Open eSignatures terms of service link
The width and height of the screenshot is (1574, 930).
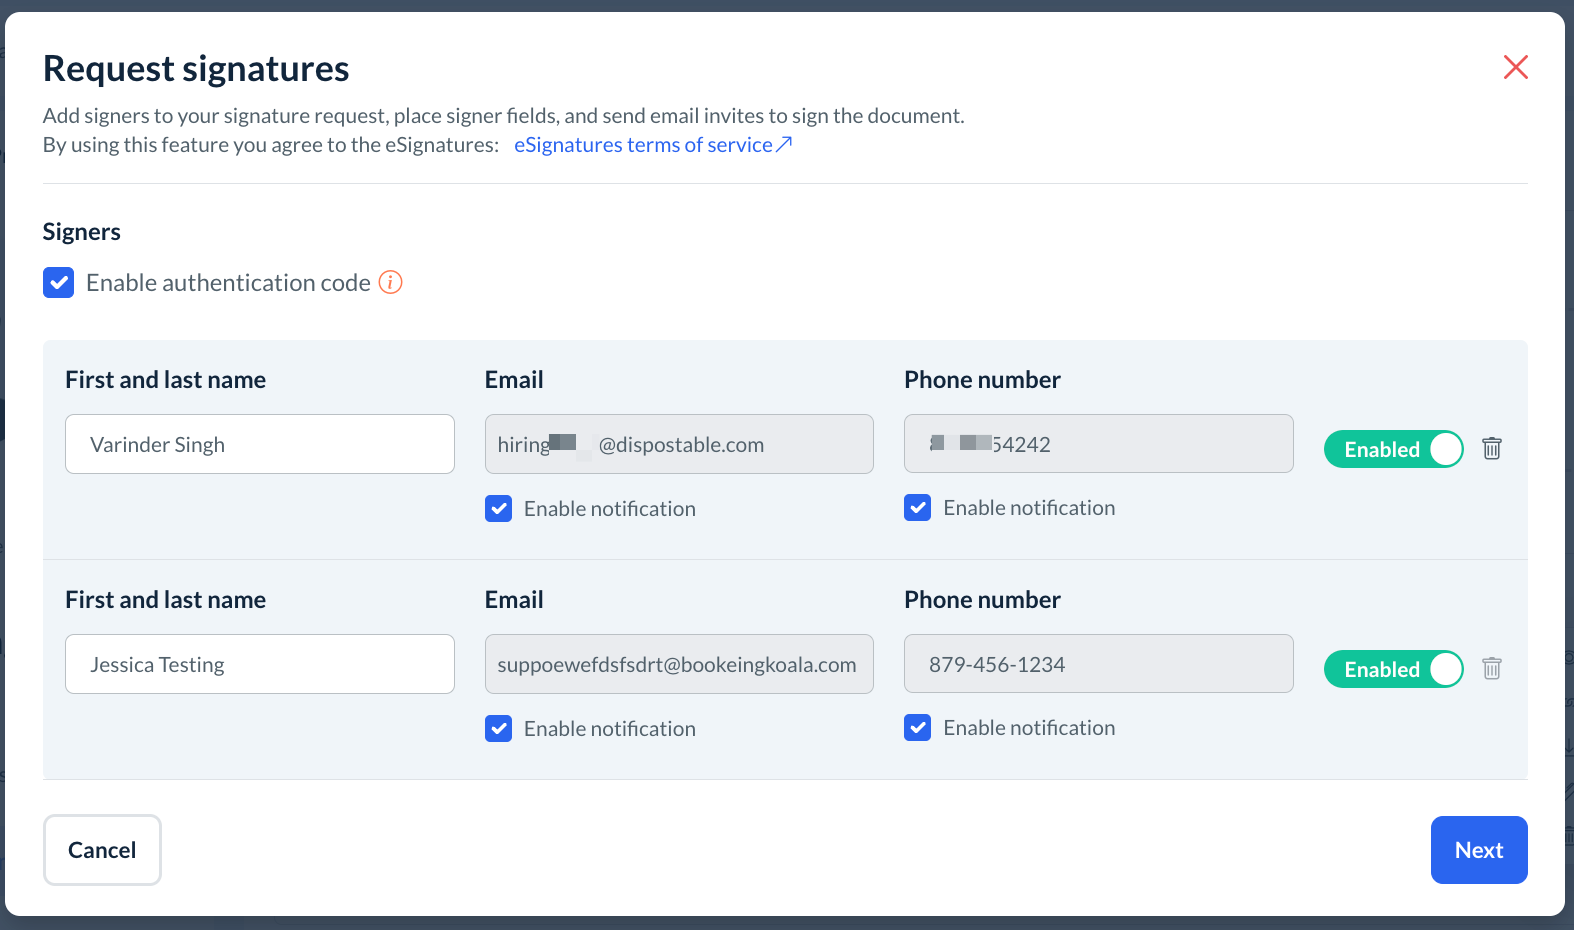click(x=652, y=145)
